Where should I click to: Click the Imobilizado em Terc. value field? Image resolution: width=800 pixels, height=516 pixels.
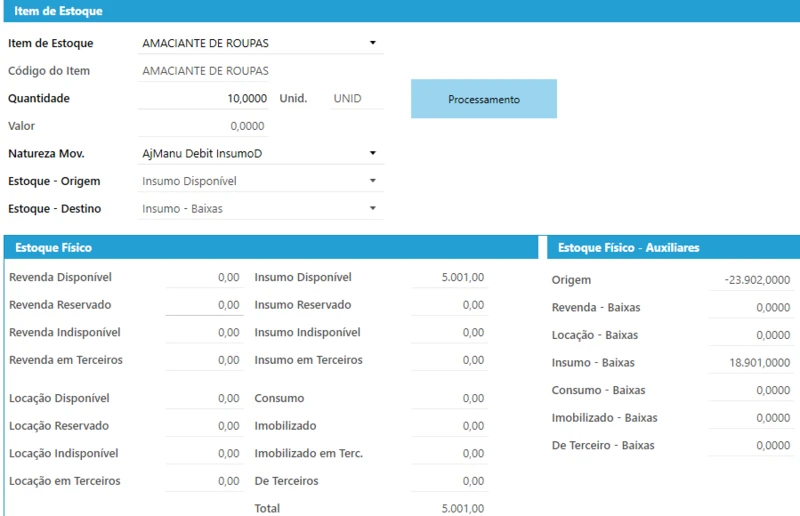pos(450,453)
